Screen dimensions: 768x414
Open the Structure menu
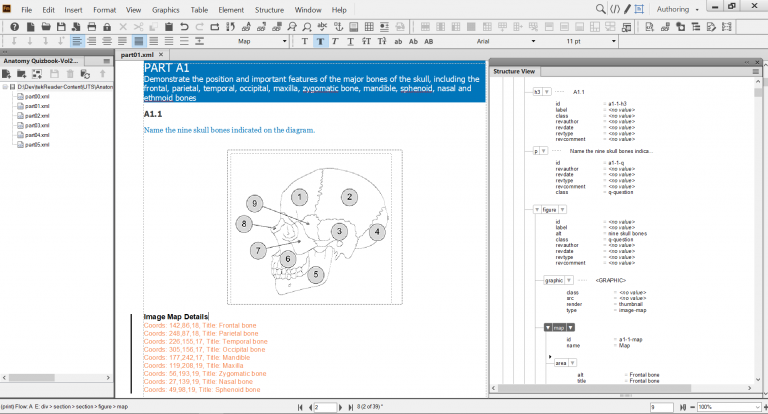click(x=269, y=10)
